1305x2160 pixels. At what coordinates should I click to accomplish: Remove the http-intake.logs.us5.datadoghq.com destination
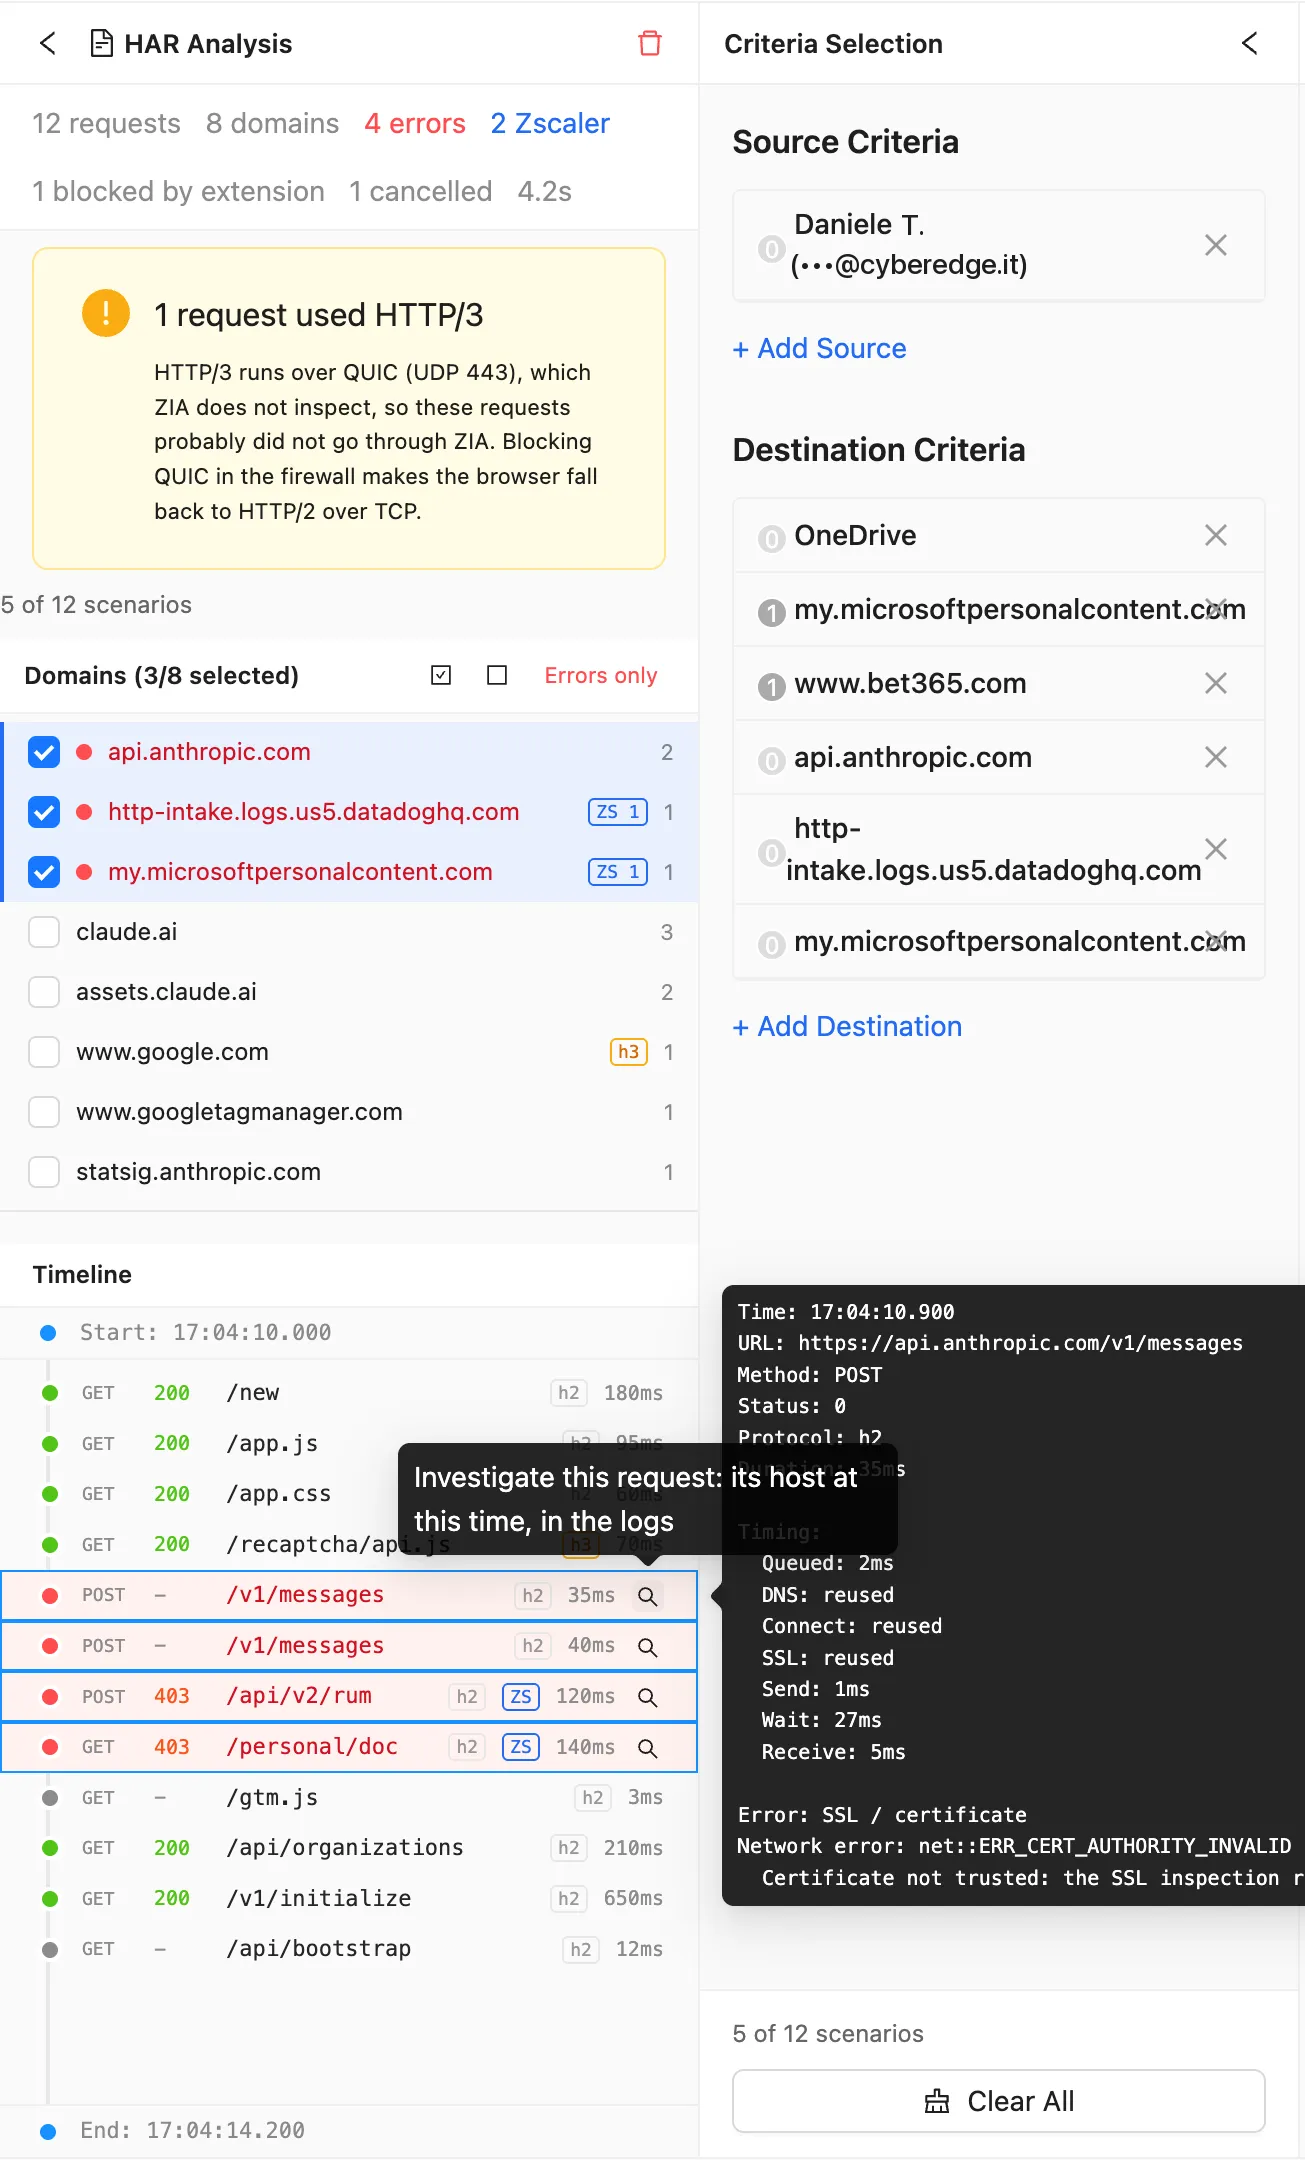point(1216,849)
